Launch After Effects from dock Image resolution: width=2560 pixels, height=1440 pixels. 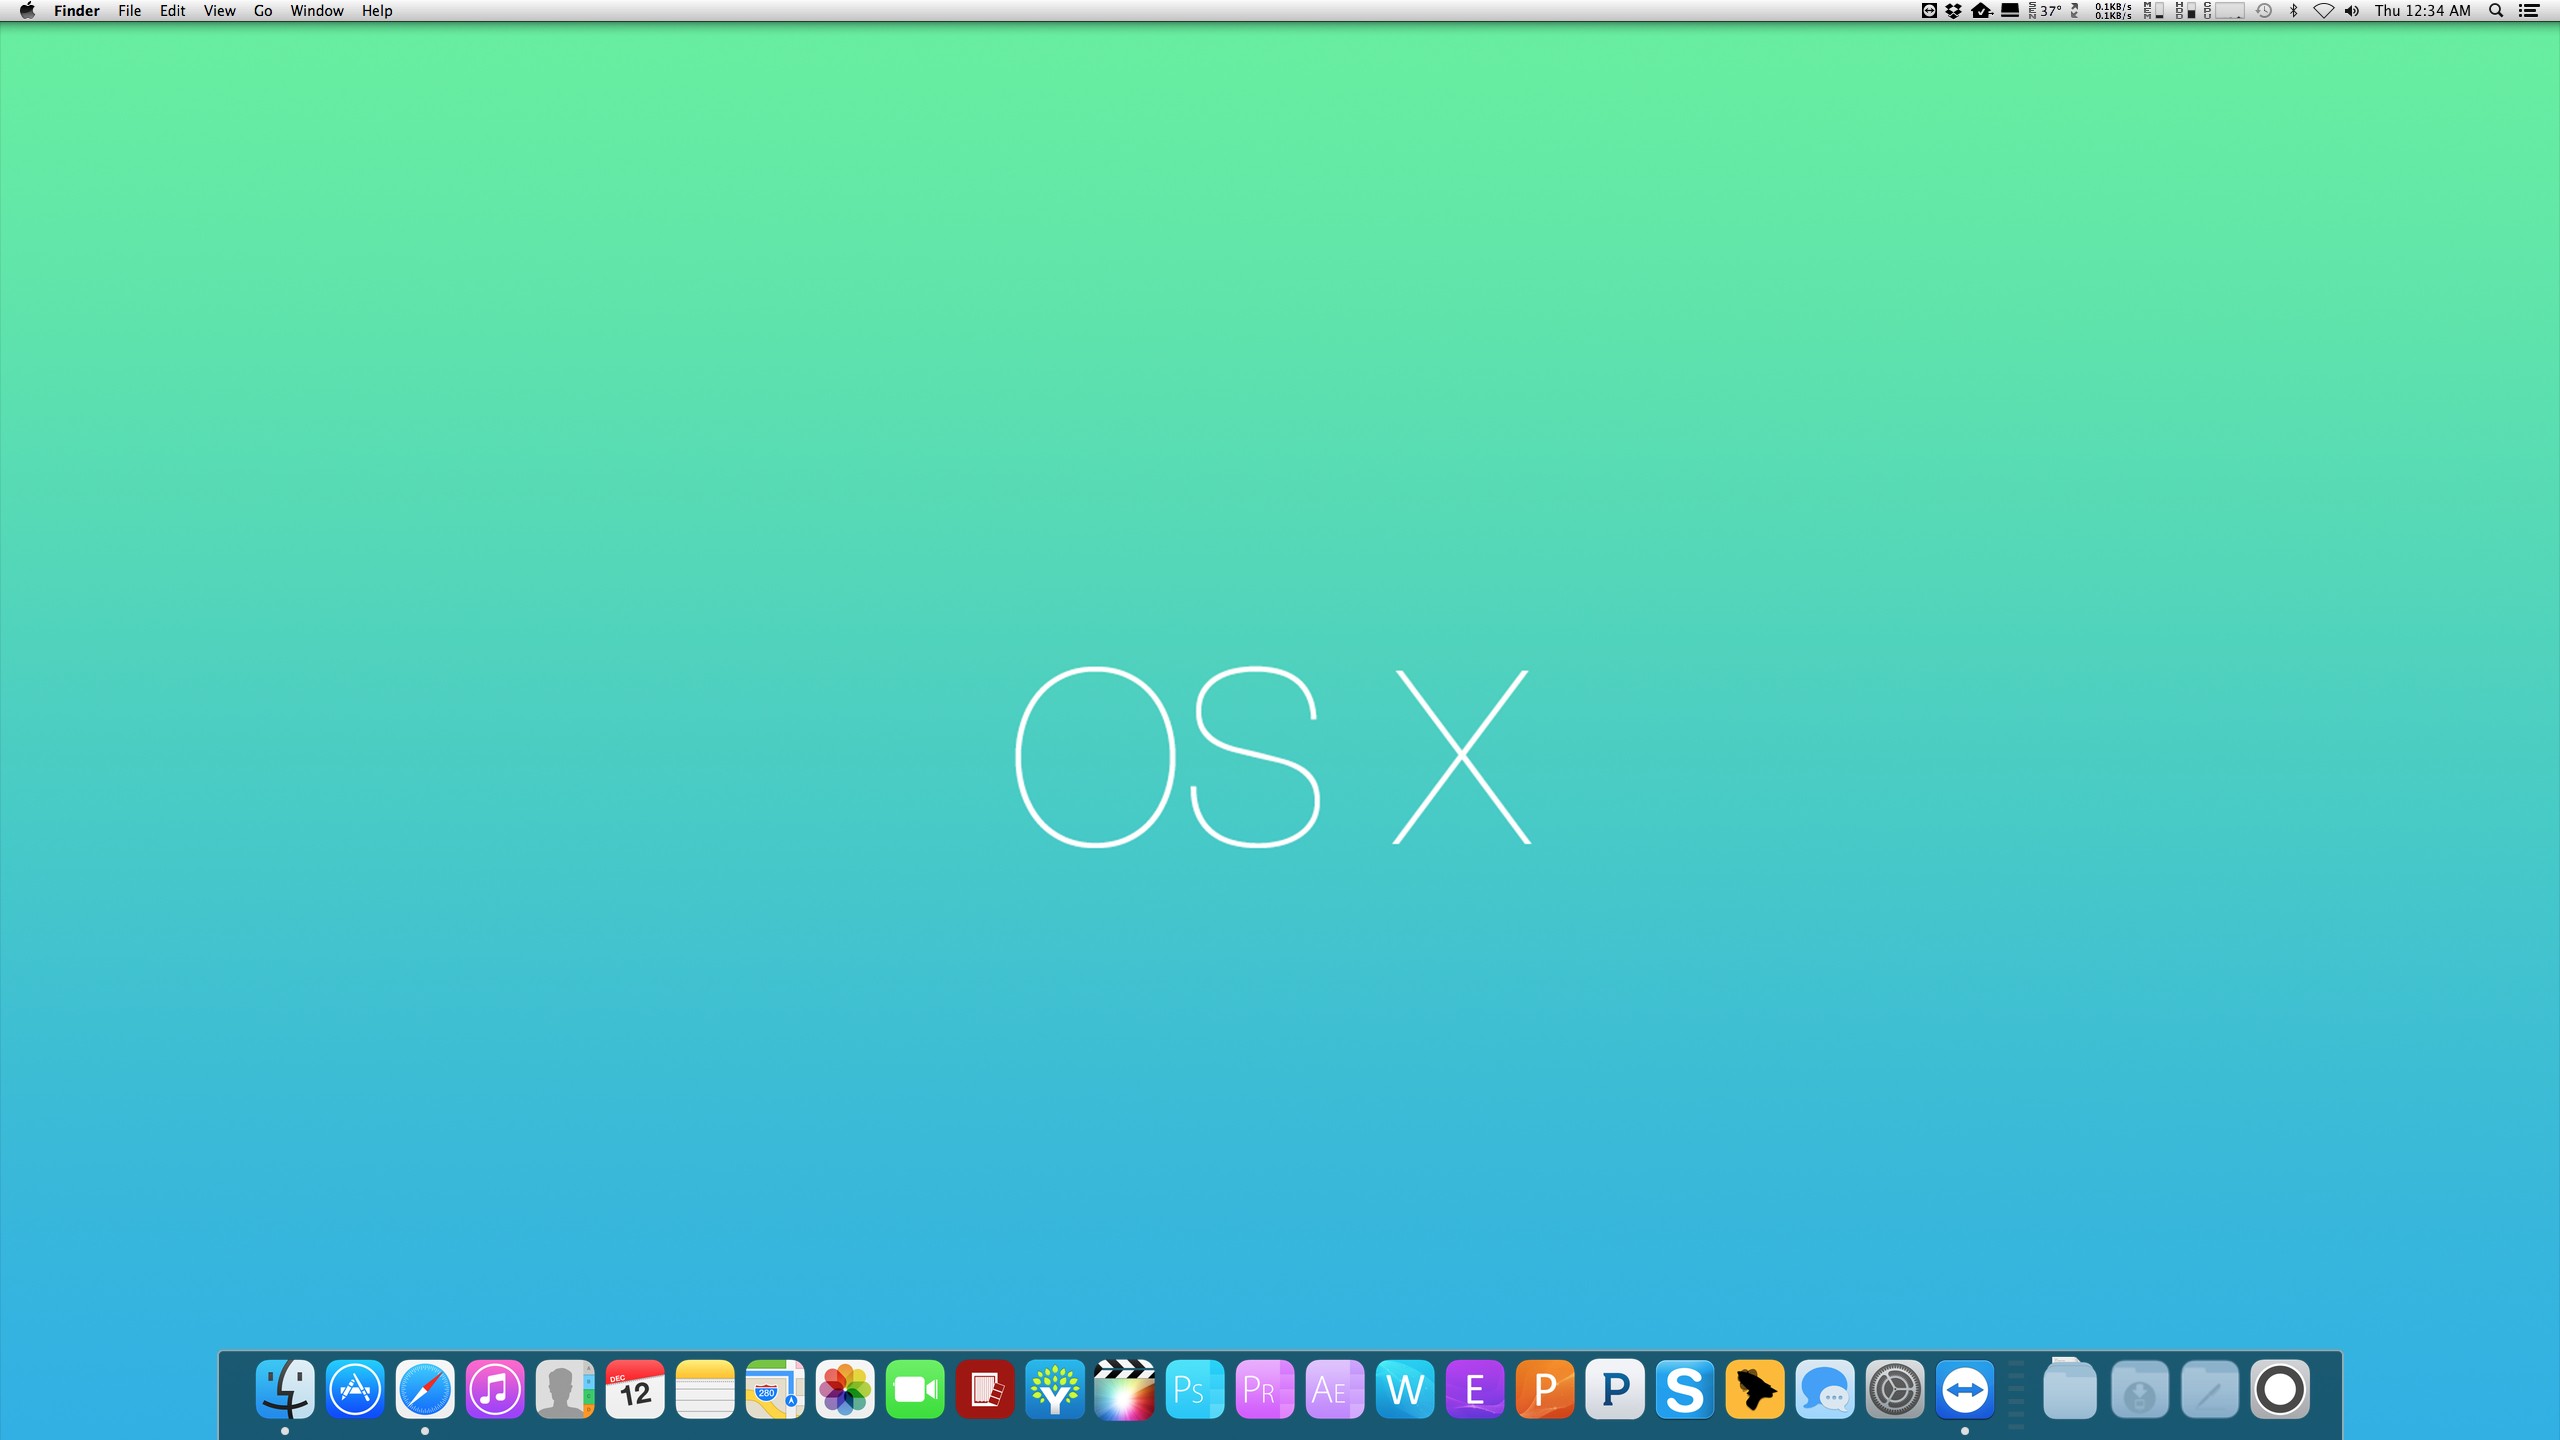coord(1335,1389)
